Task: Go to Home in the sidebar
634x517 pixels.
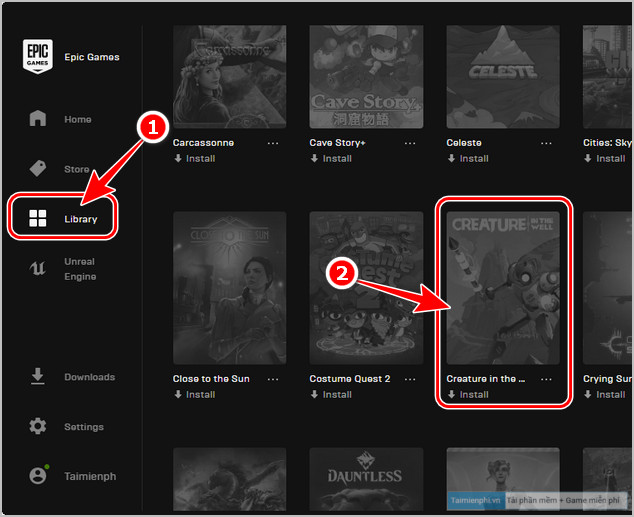Action: (78, 119)
